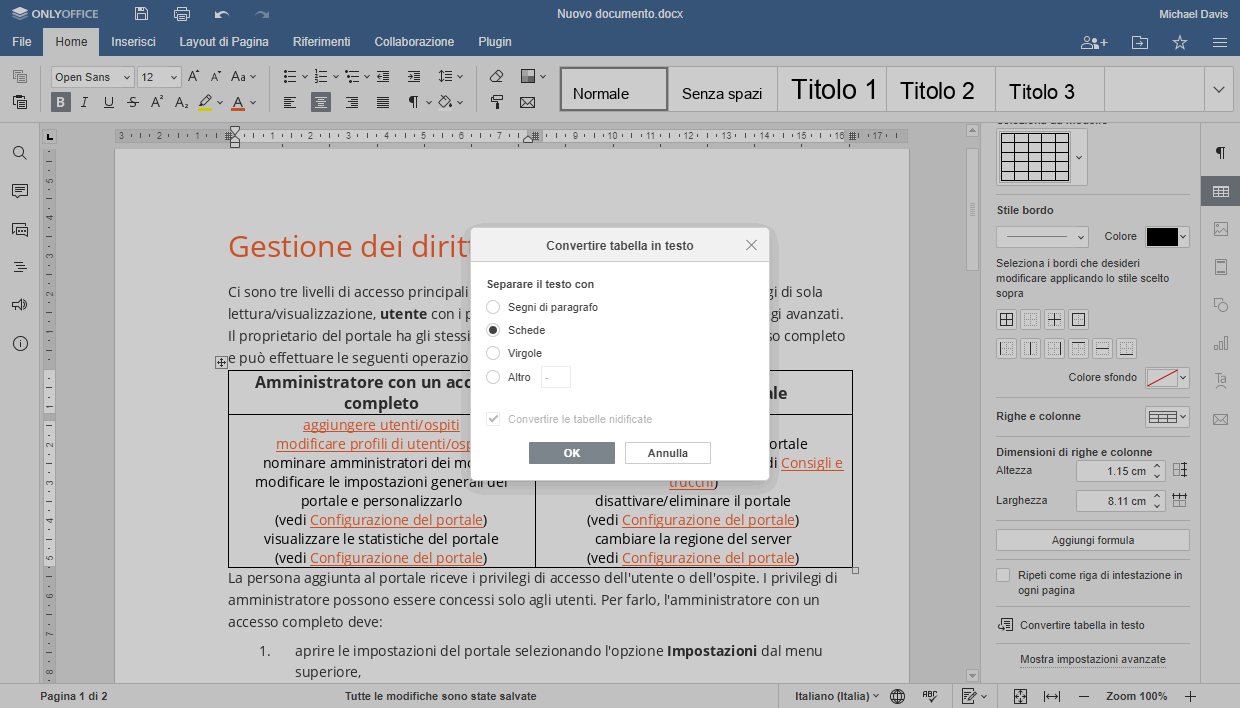Click the Copy style paintbrush icon
This screenshot has height=708, width=1240.
(x=497, y=102)
